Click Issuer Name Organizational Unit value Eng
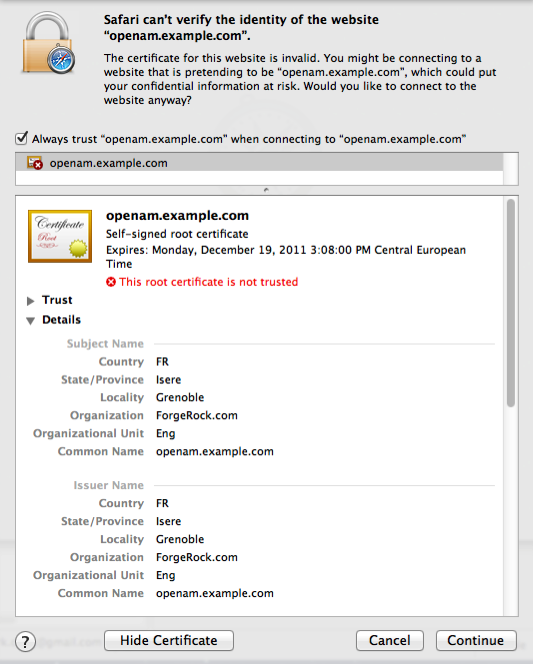This screenshot has height=664, width=533. pos(165,575)
